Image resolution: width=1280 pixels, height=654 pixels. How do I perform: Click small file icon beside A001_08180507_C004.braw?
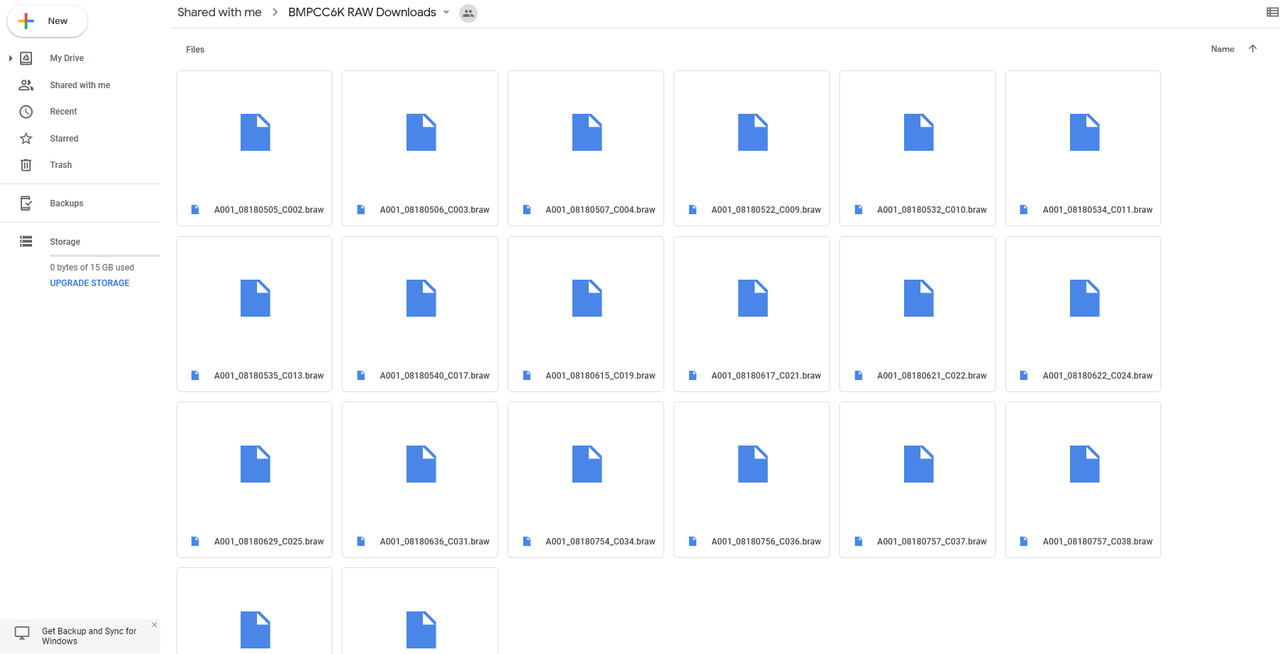527,210
